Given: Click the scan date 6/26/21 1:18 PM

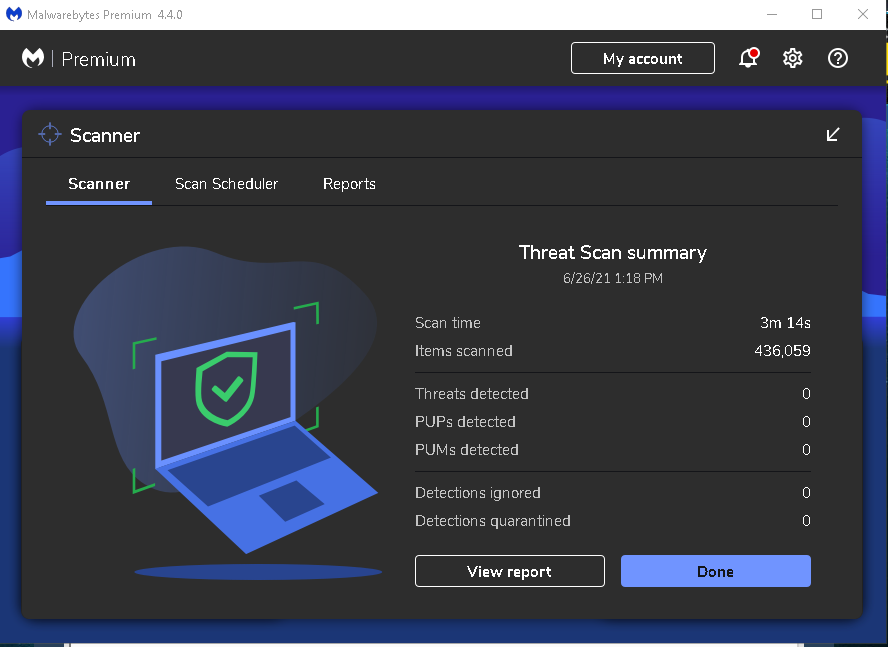Looking at the screenshot, I should click(x=613, y=278).
